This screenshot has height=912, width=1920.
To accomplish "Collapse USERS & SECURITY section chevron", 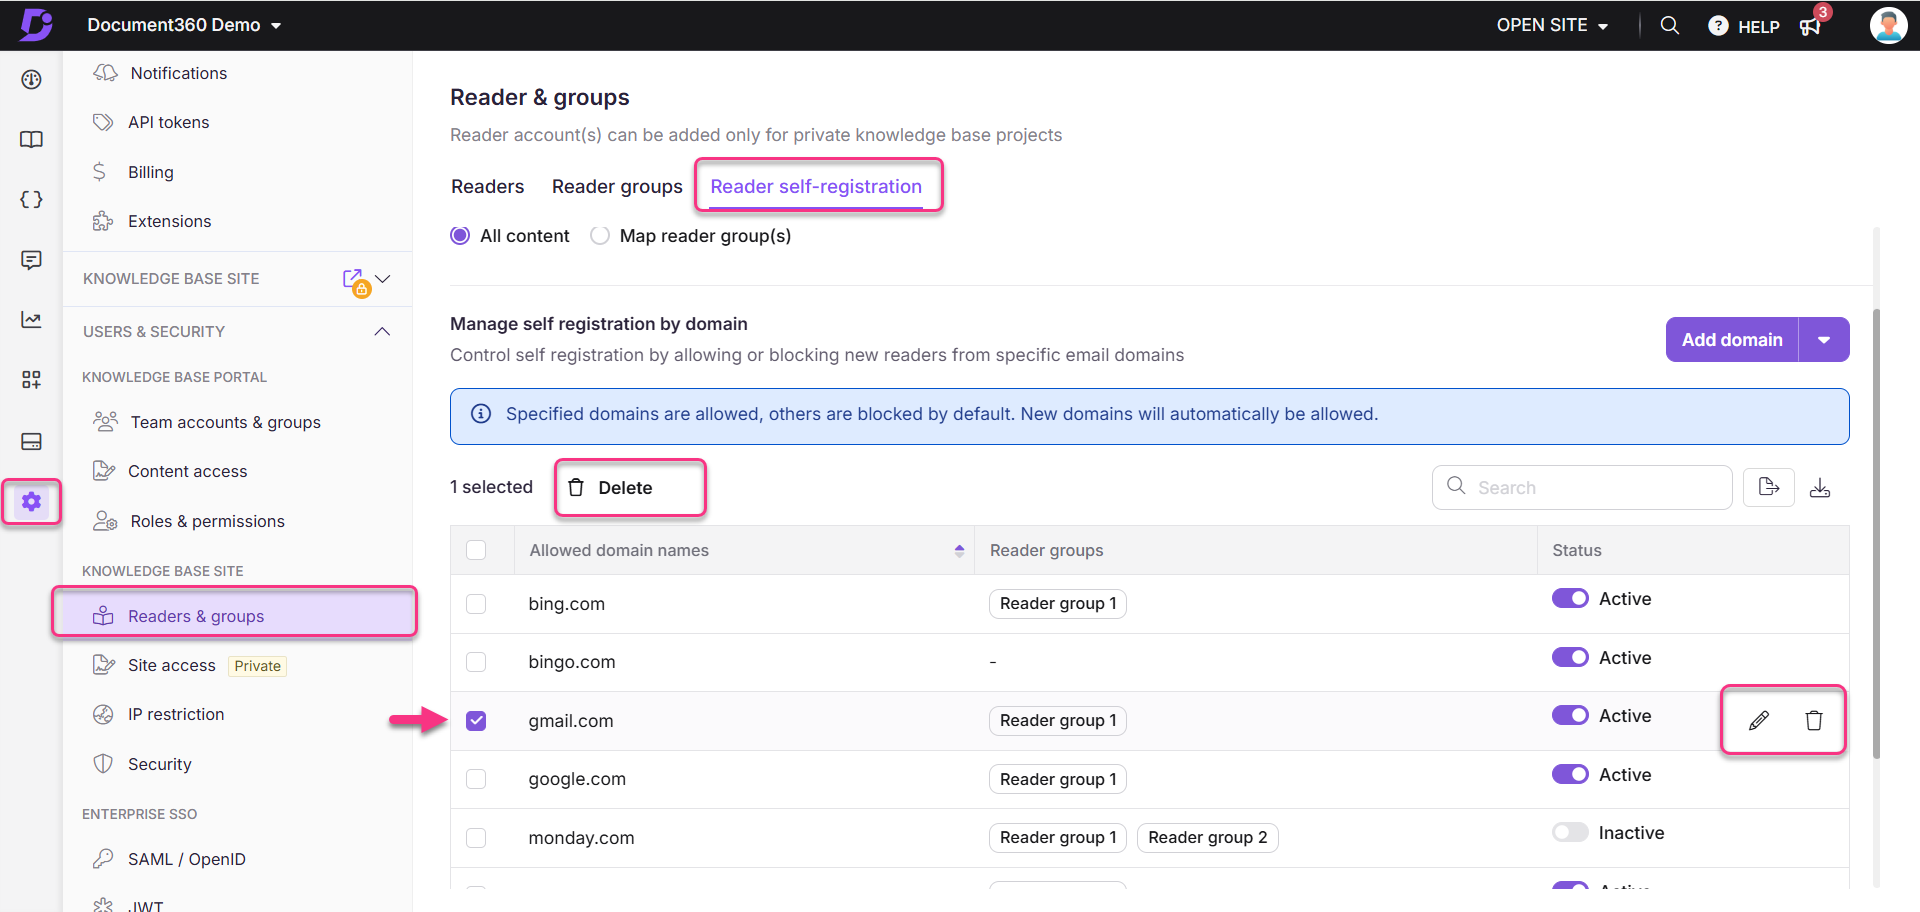I will point(382,331).
